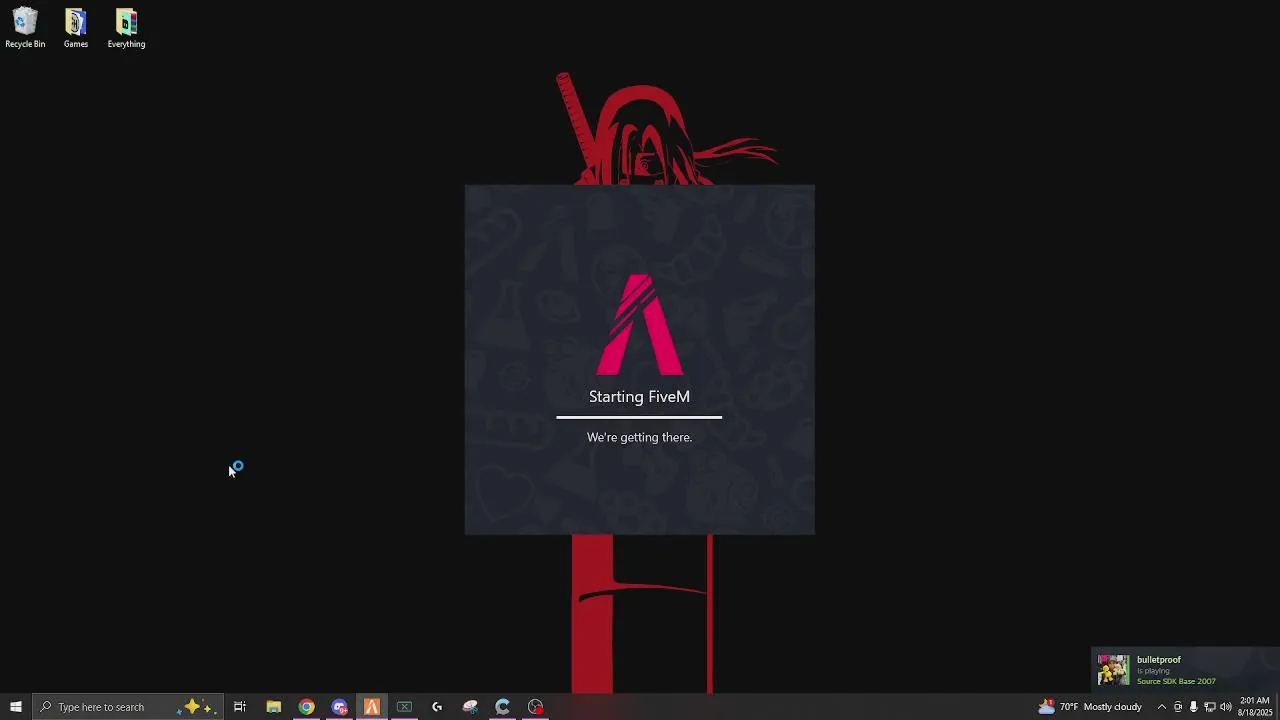This screenshot has height=720, width=1280.
Task: Open File Explorer from the taskbar
Action: click(x=273, y=707)
